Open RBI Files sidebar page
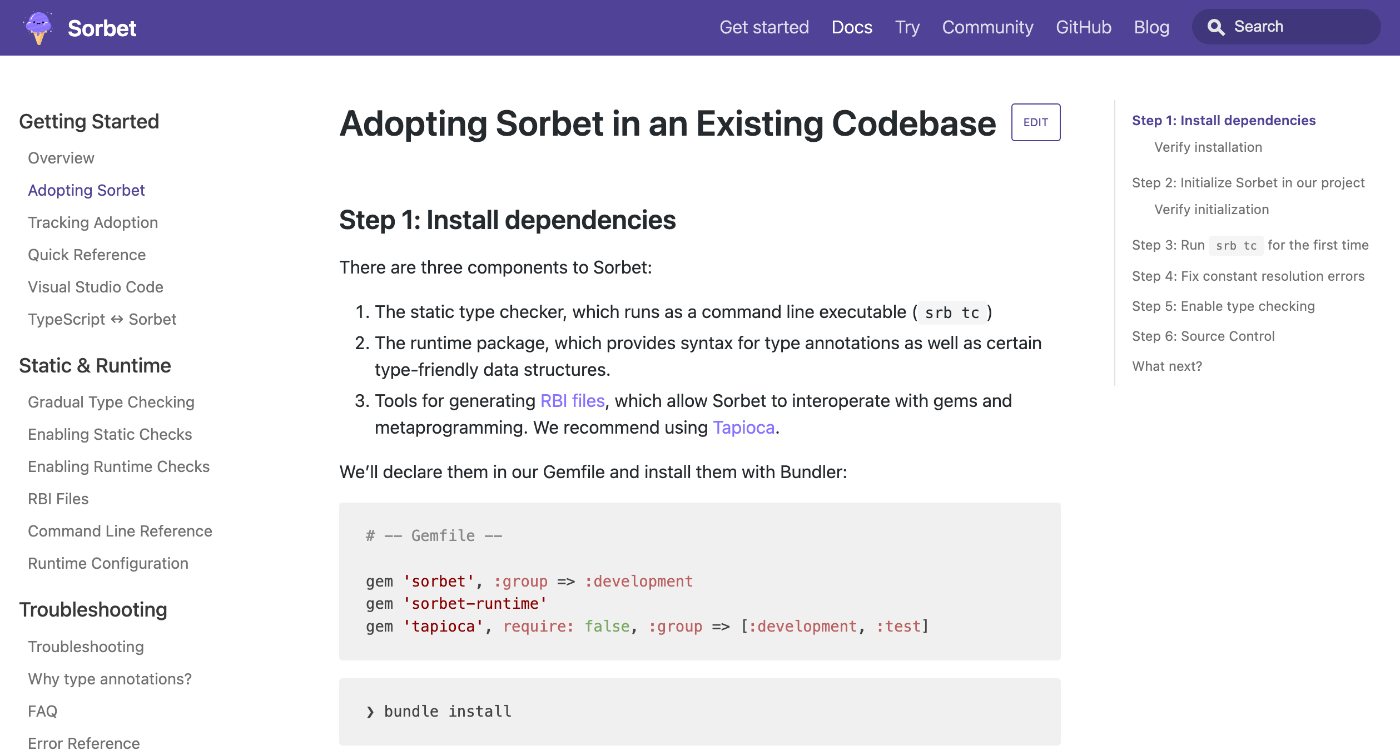This screenshot has height=755, width=1400. click(58, 498)
